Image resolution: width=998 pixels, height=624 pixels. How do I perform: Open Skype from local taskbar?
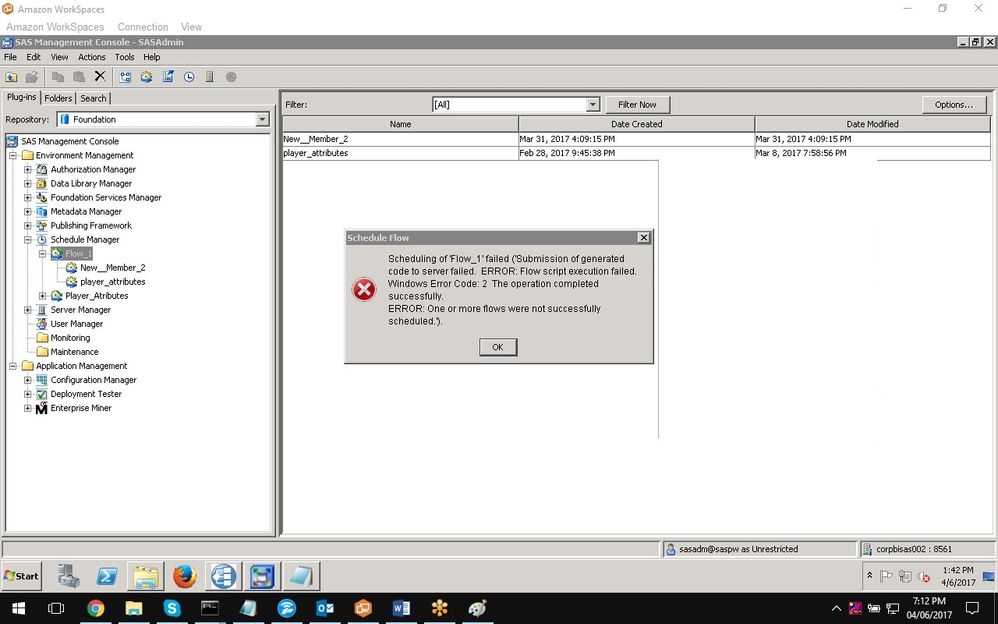172,609
